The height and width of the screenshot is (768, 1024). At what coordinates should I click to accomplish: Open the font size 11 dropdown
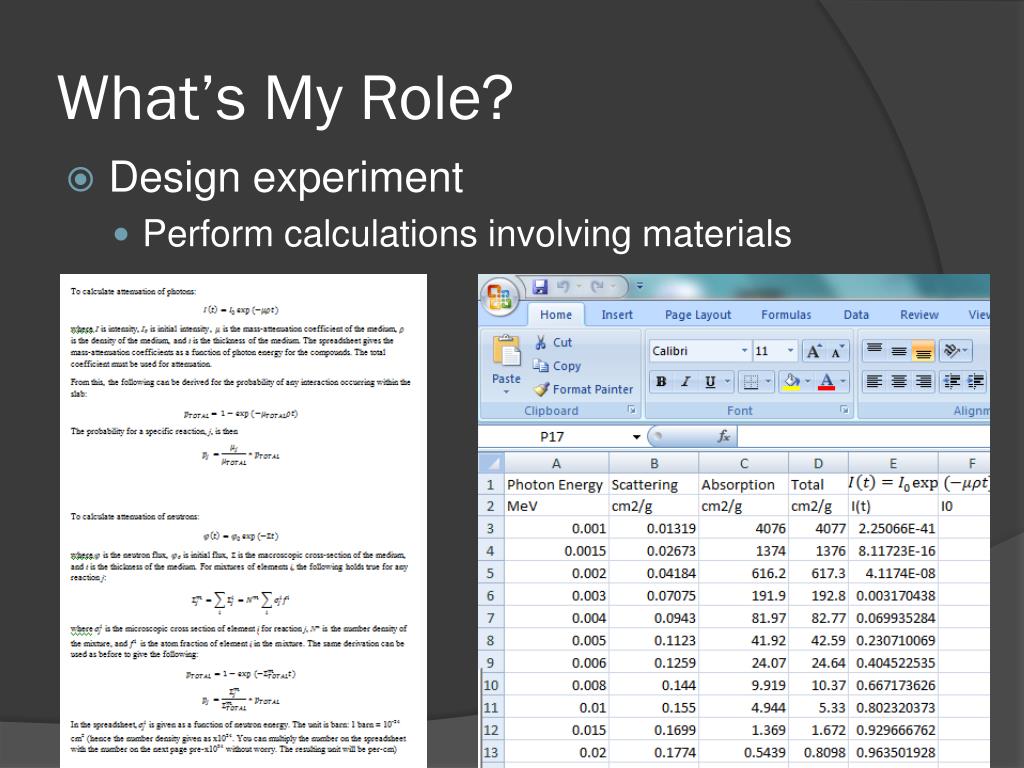pos(790,351)
